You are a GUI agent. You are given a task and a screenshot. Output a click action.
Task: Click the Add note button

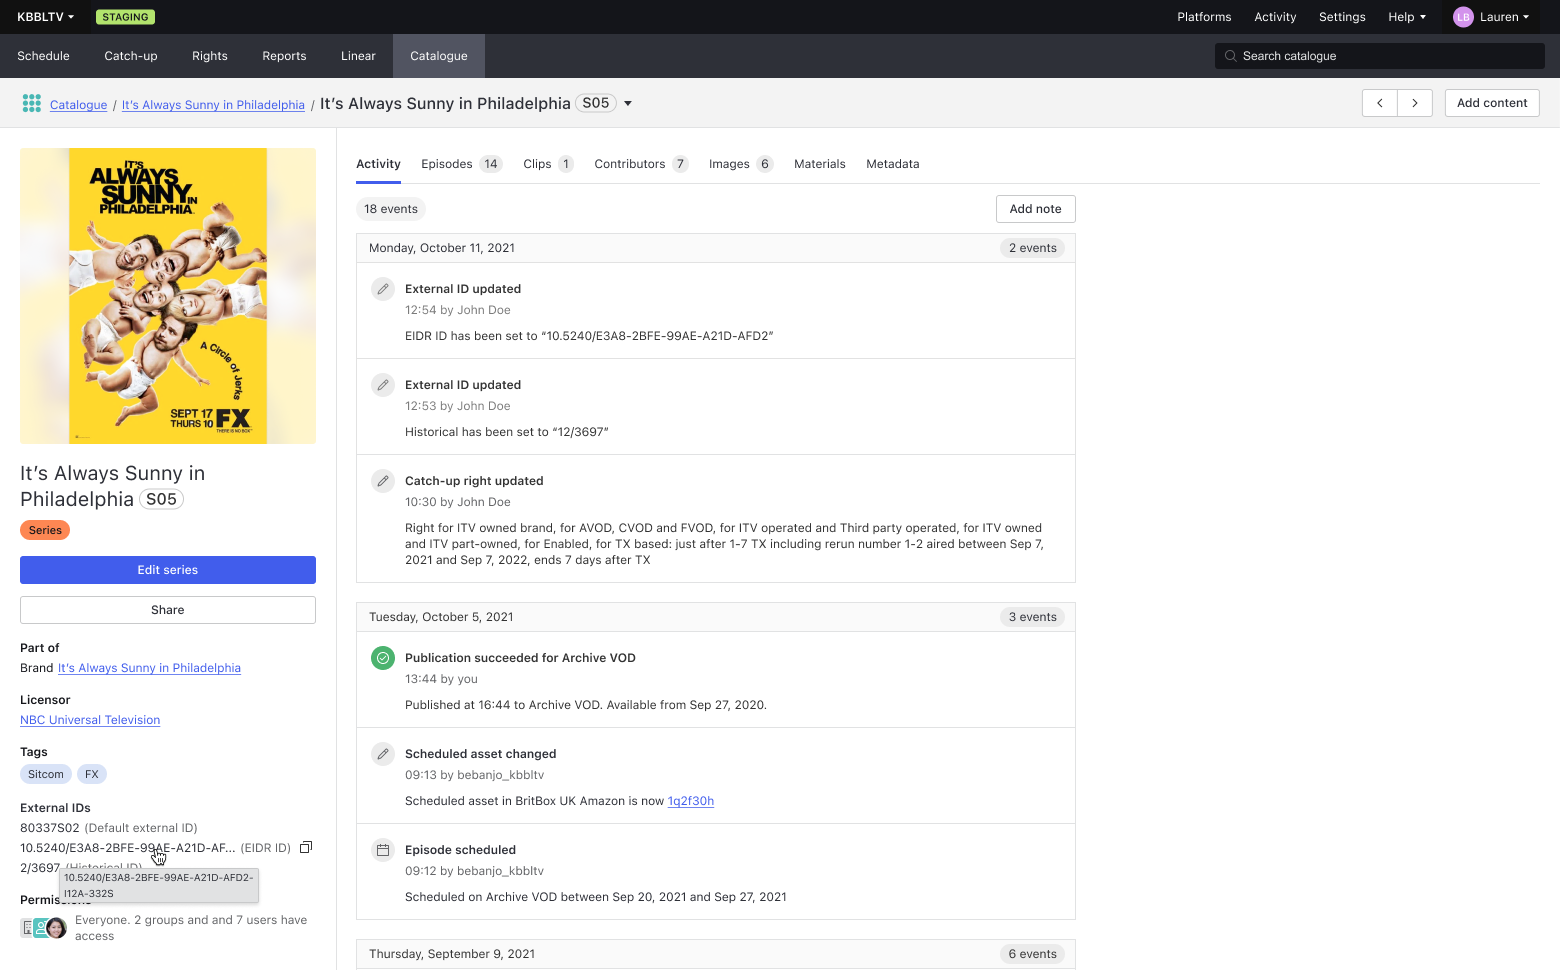point(1035,209)
